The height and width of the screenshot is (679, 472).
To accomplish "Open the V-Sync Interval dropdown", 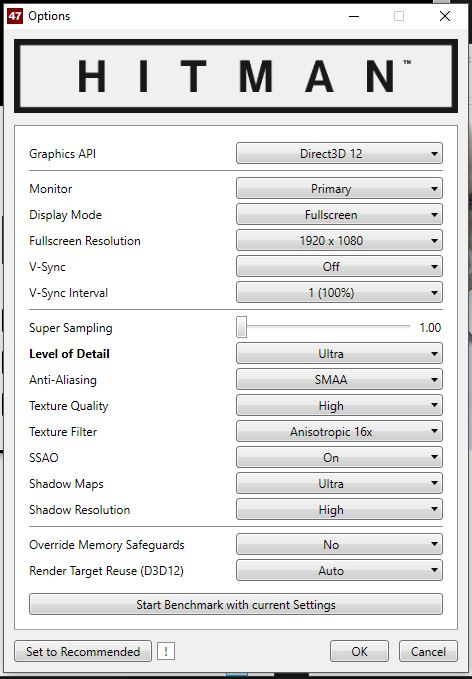I will tap(339, 292).
